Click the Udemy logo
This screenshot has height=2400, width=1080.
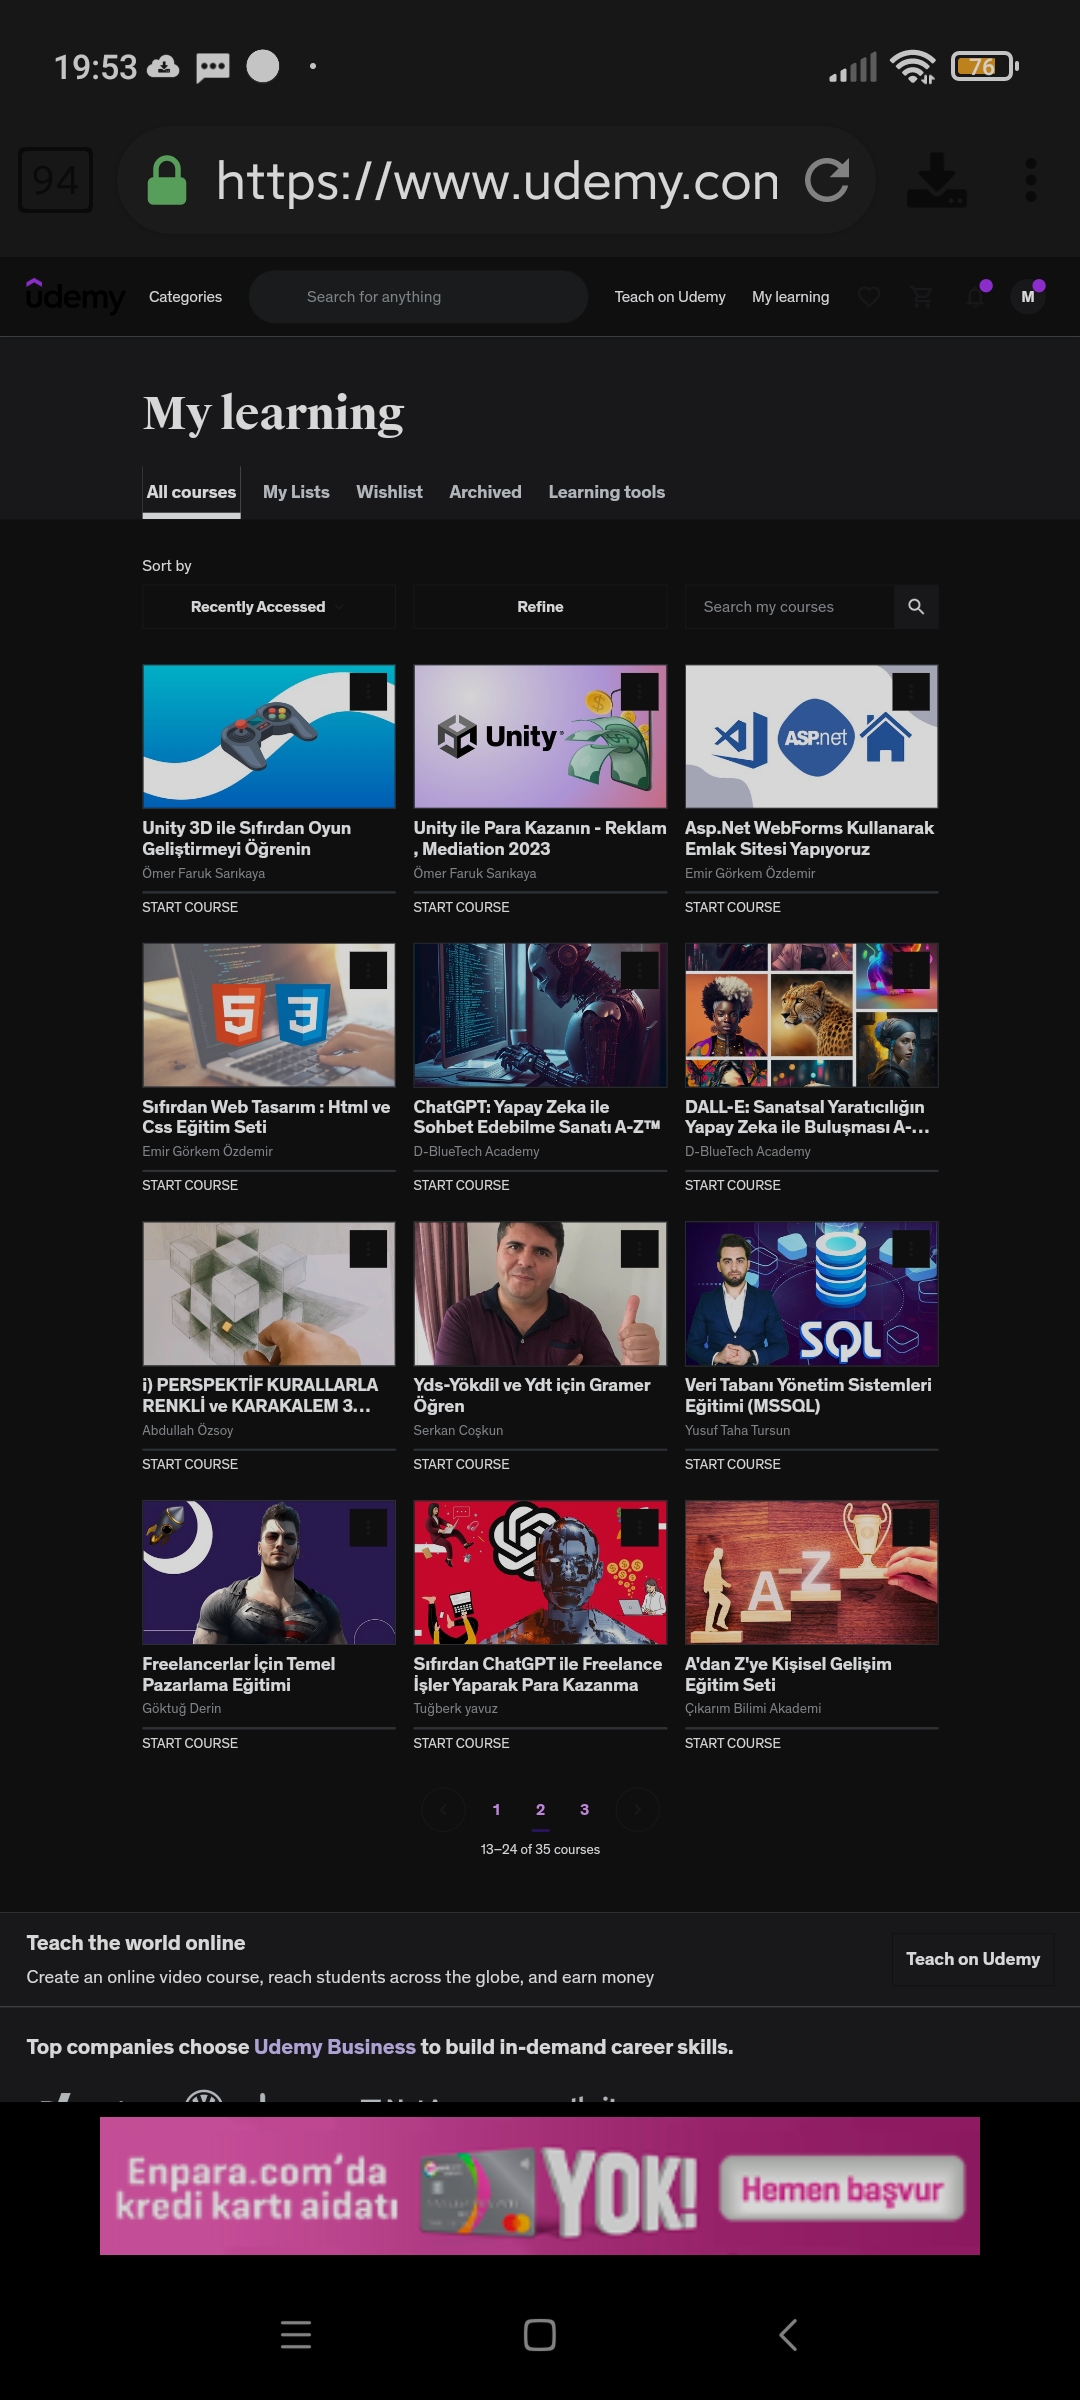click(75, 296)
